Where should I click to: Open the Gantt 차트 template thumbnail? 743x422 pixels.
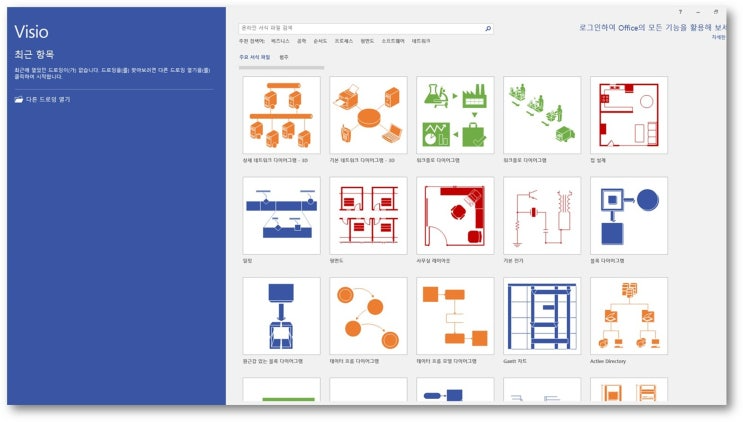[542, 316]
